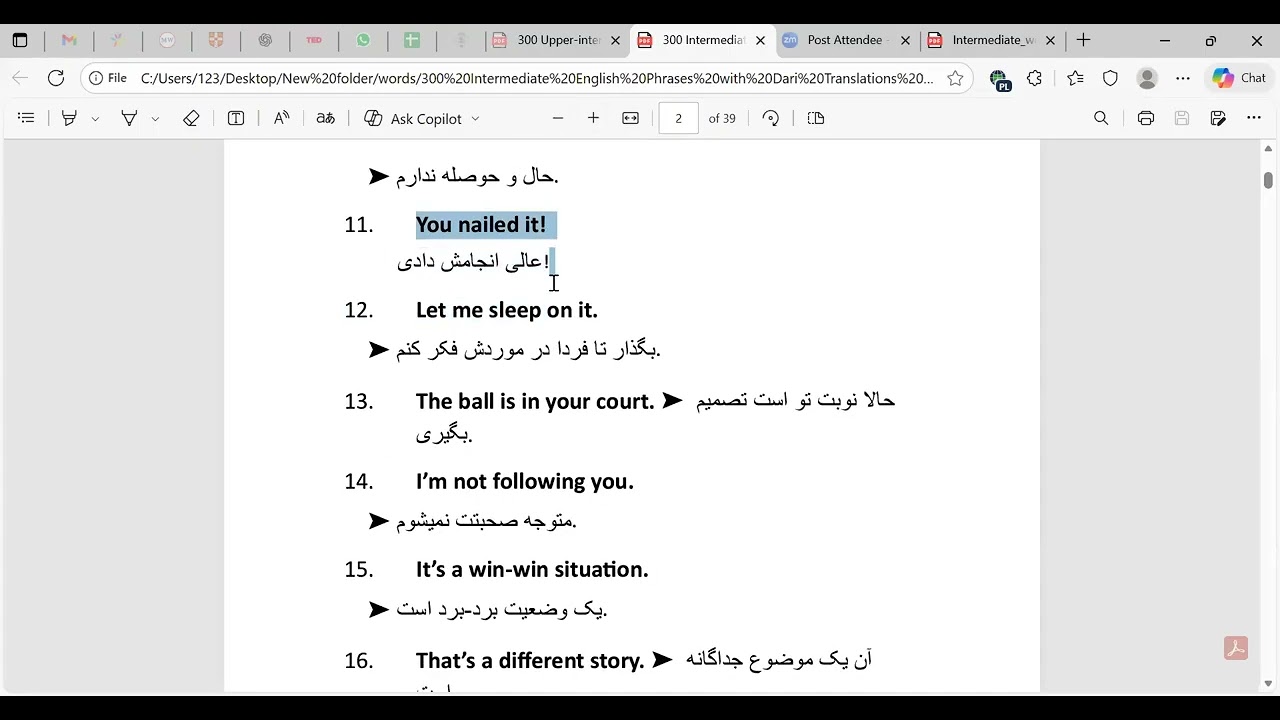Select the PDF erase tool
1280x720 pixels.
coord(191,118)
